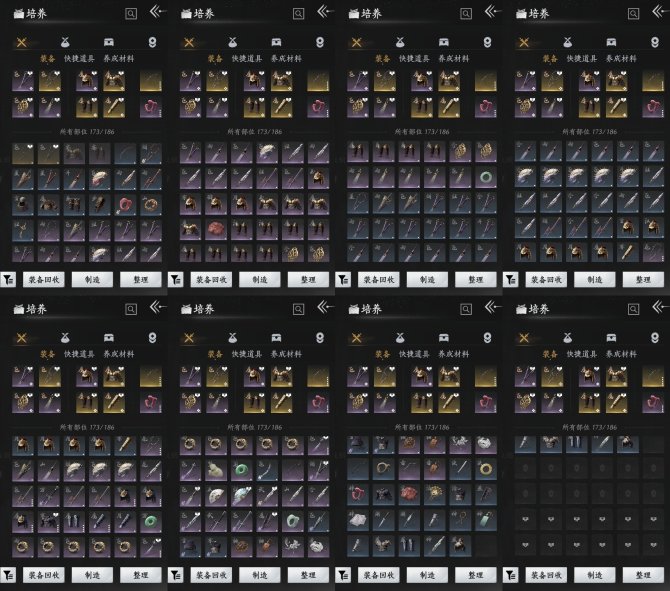Open filter options in the empty-slots panel
This screenshot has width=670, height=591.
pos(511,575)
